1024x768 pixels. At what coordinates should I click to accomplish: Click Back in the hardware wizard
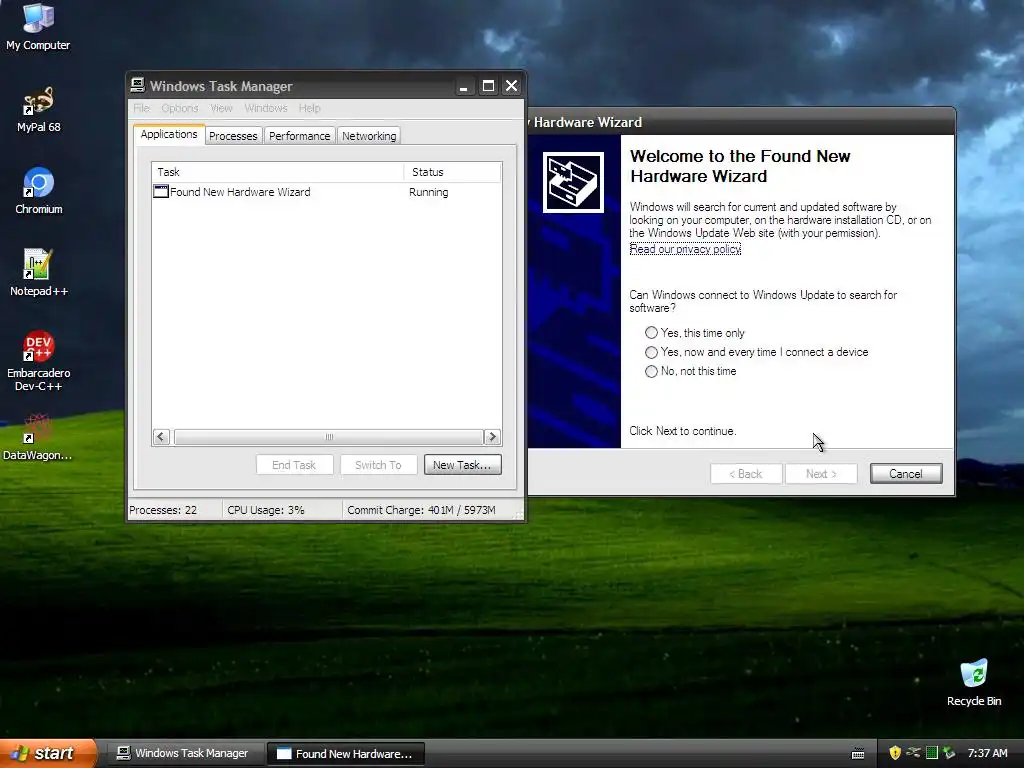746,473
